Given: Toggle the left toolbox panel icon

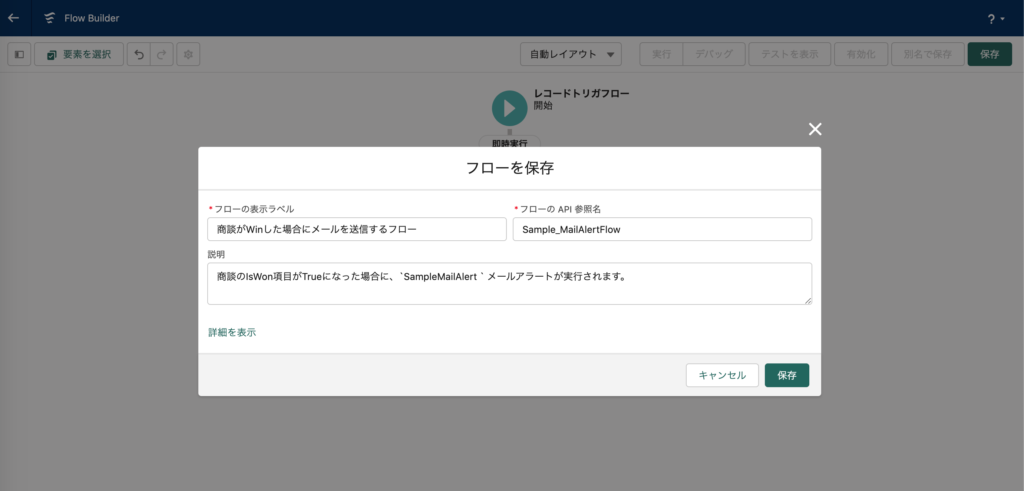Looking at the screenshot, I should [19, 54].
